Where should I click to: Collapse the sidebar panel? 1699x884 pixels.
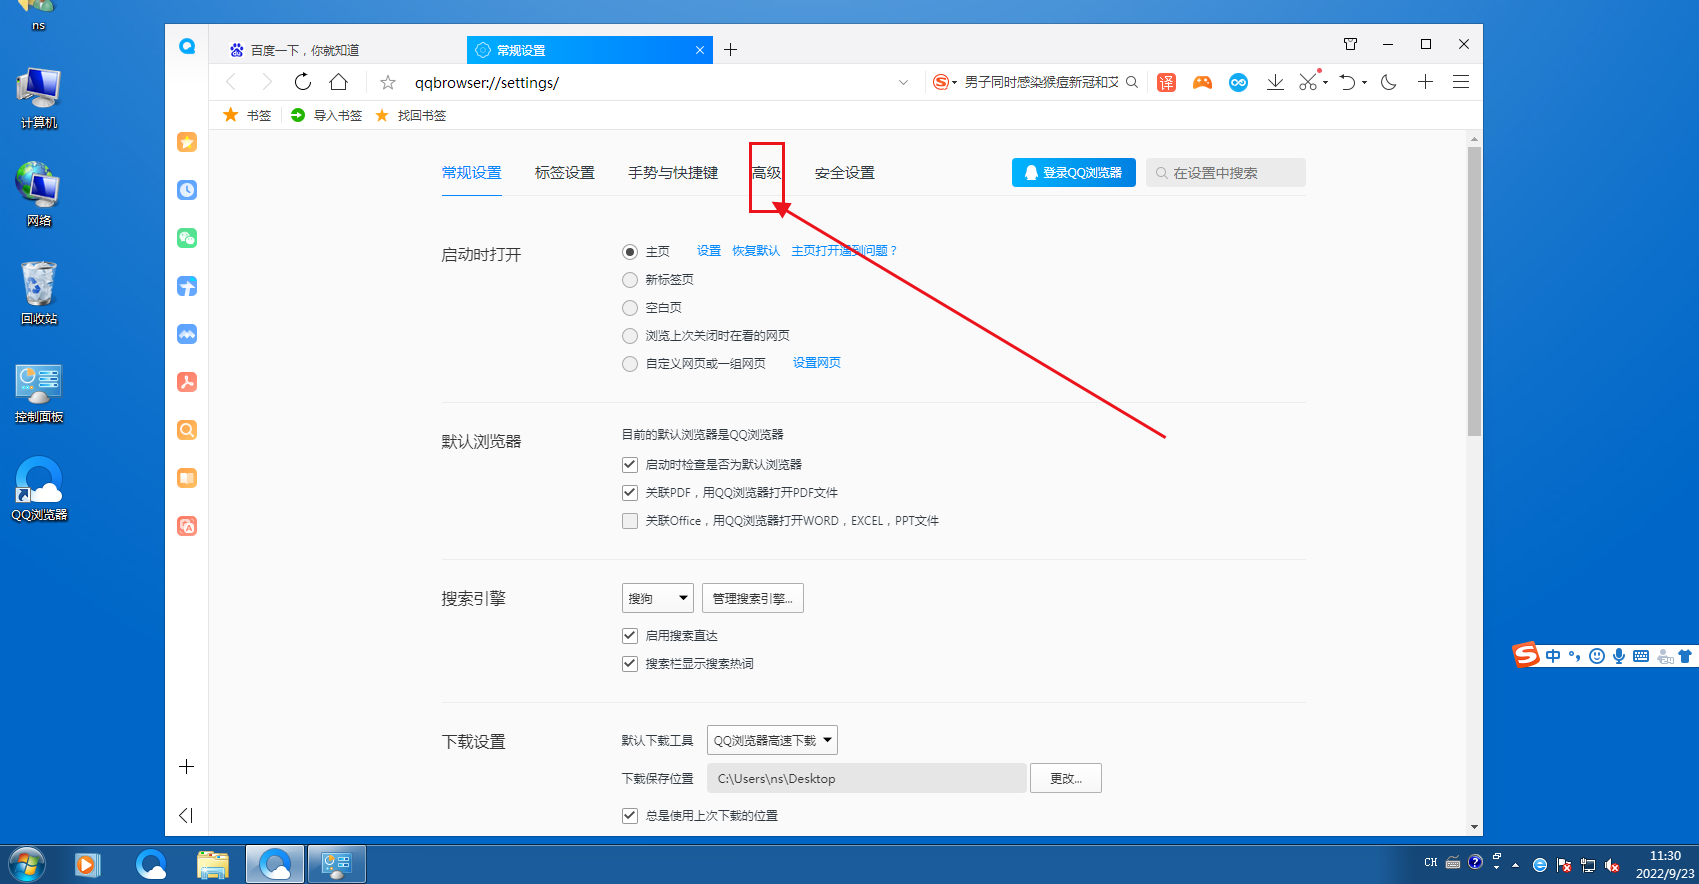[186, 815]
